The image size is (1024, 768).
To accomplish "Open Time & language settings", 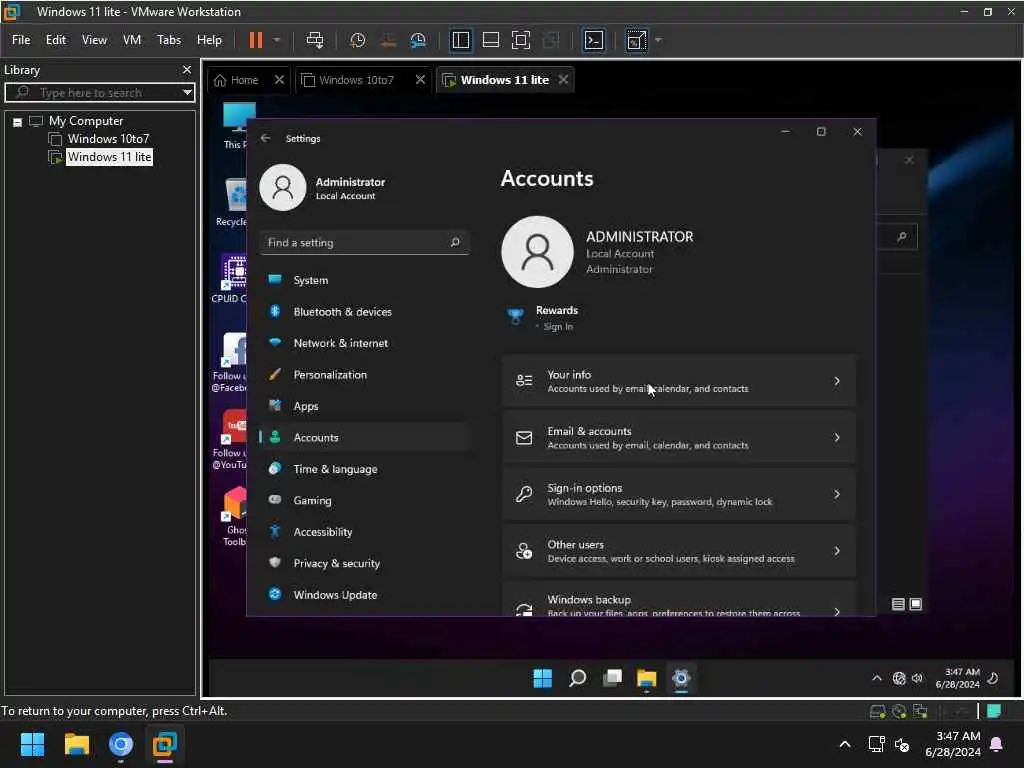I will coord(364,469).
